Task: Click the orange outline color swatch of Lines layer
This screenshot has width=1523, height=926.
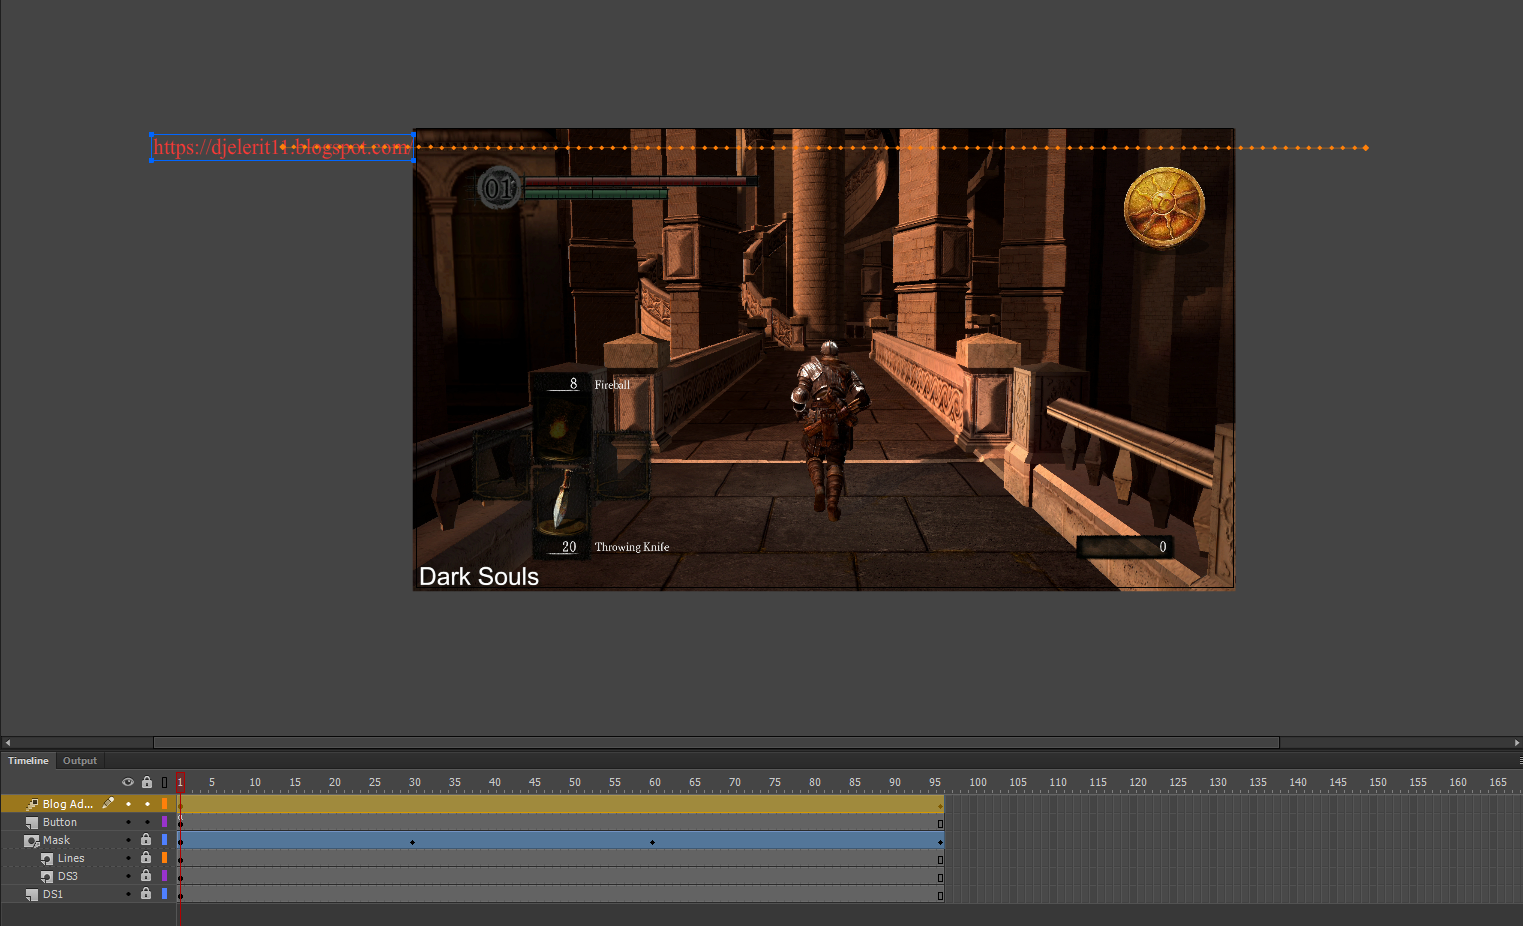Action: [x=165, y=858]
